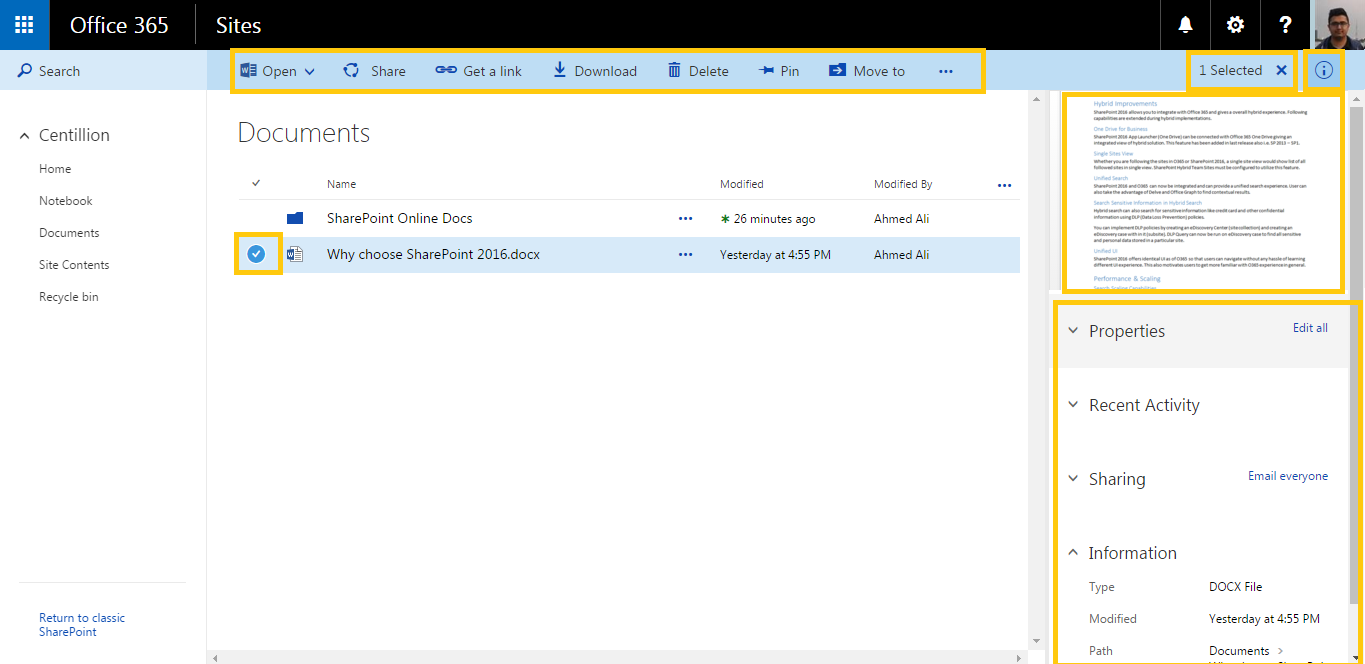Collapse the Centillion navigation group
Screen dimensions: 1365x664
tap(25, 136)
